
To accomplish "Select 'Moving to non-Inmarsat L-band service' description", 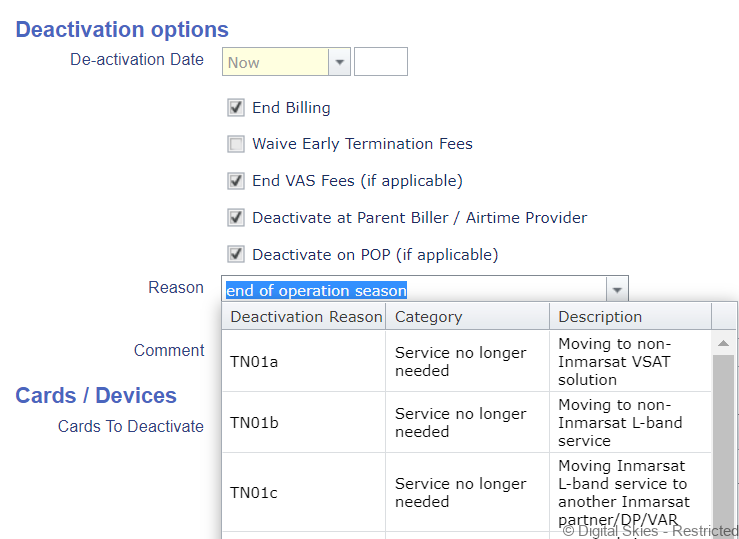I will click(x=629, y=422).
